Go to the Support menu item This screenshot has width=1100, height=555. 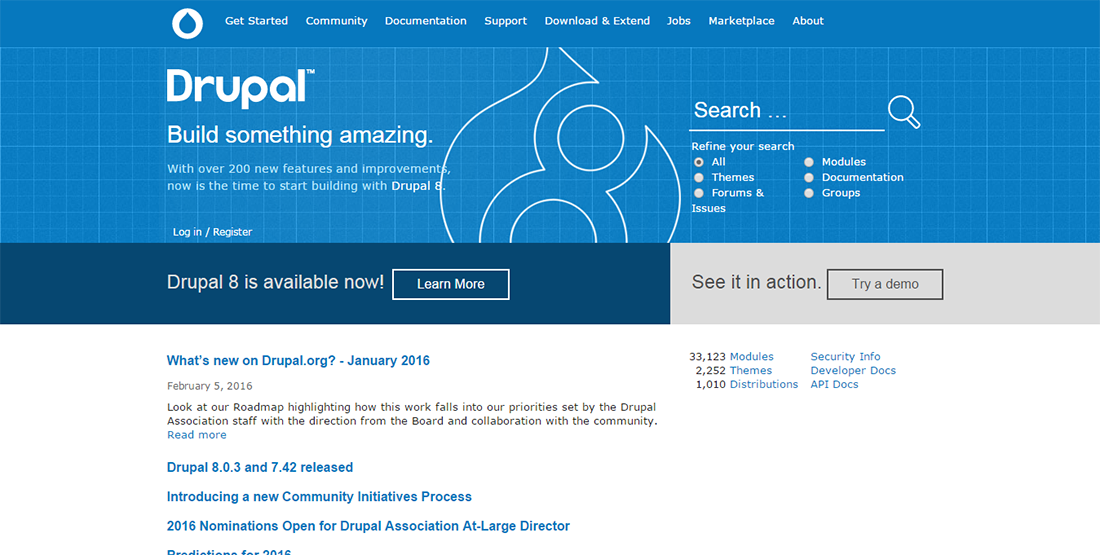pyautogui.click(x=505, y=21)
